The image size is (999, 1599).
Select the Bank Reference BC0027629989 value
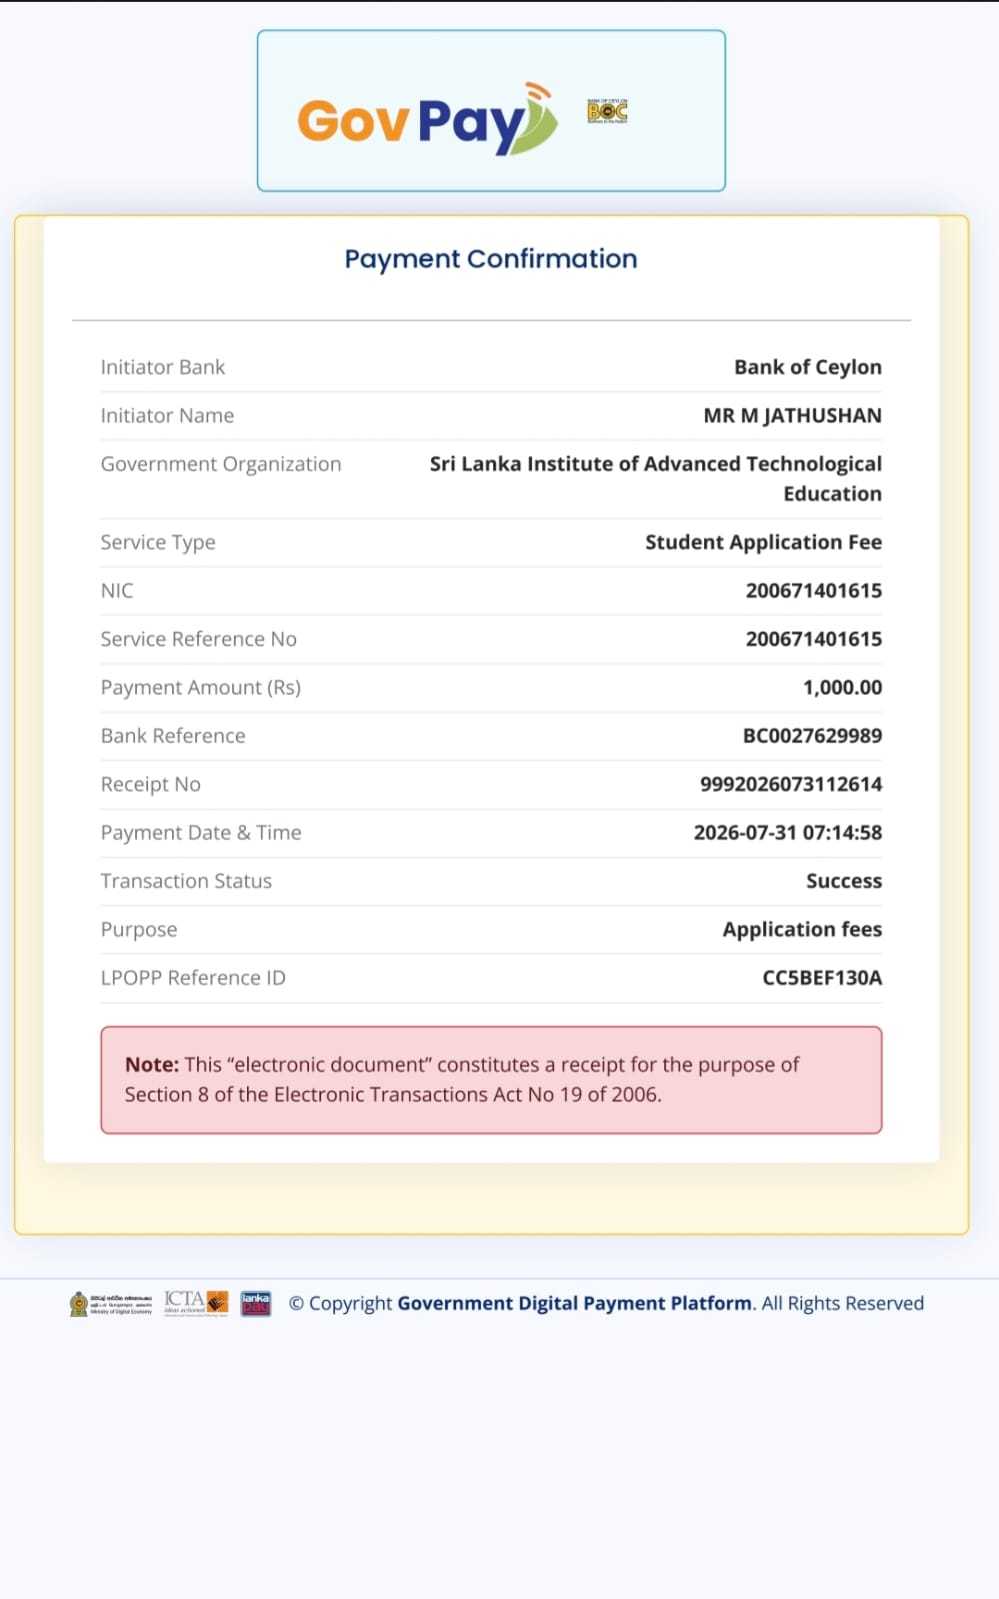[812, 736]
